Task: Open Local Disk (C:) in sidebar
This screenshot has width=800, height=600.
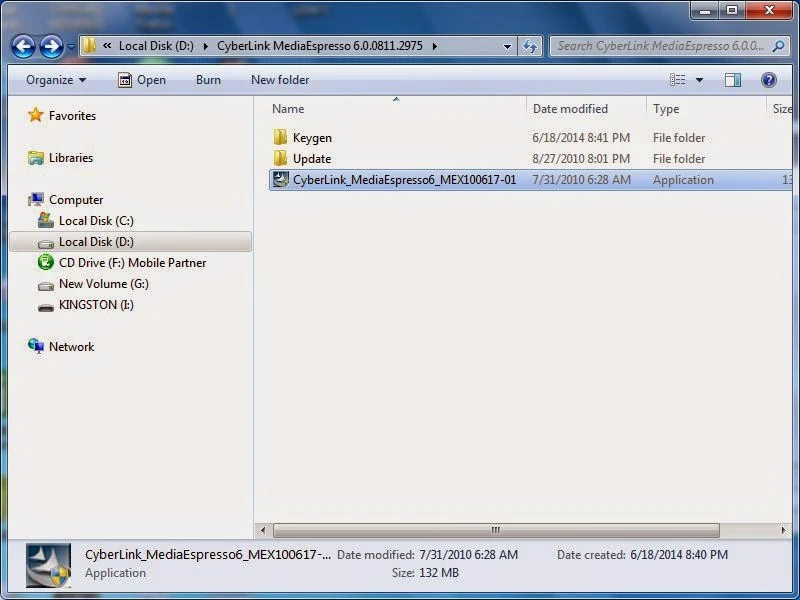Action: 96,220
